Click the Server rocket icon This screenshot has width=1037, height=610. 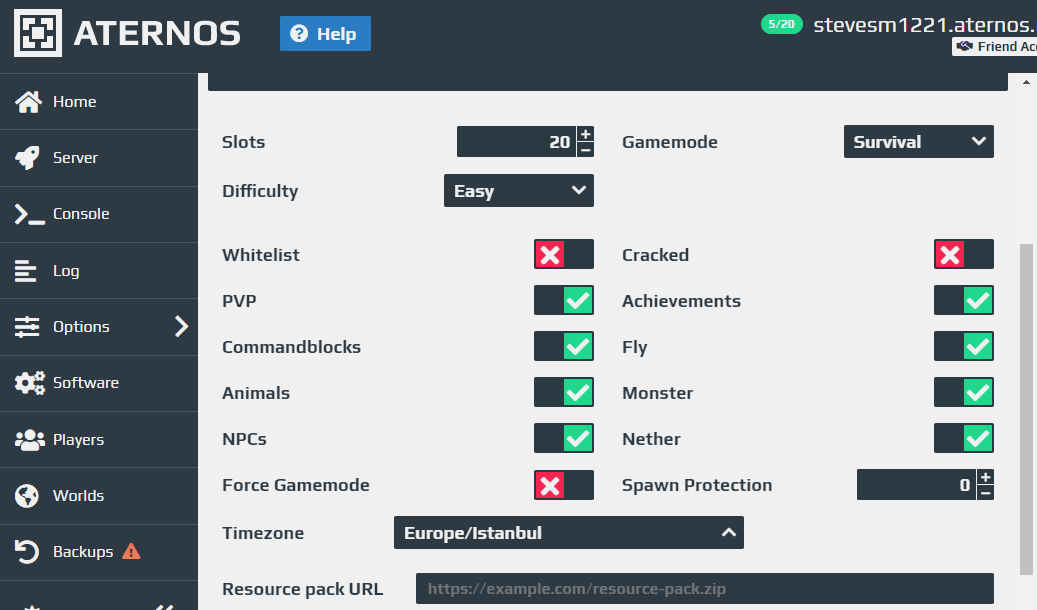(28, 158)
